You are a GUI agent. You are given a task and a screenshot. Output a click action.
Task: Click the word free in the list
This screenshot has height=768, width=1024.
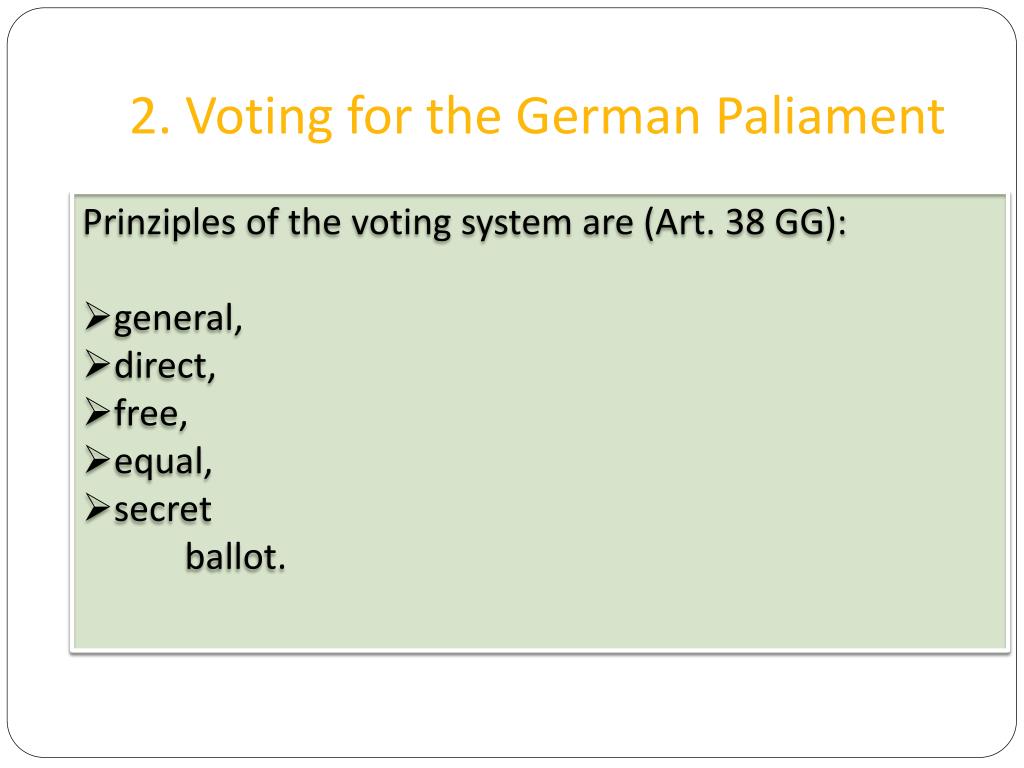click(151, 414)
